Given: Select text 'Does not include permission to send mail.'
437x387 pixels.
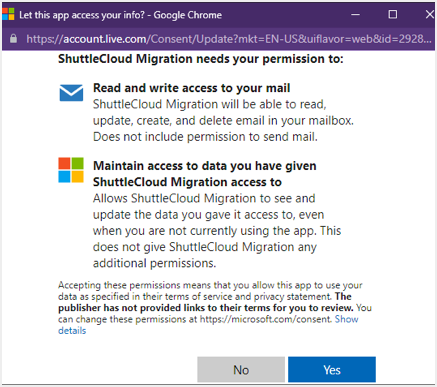Looking at the screenshot, I should (x=205, y=137).
